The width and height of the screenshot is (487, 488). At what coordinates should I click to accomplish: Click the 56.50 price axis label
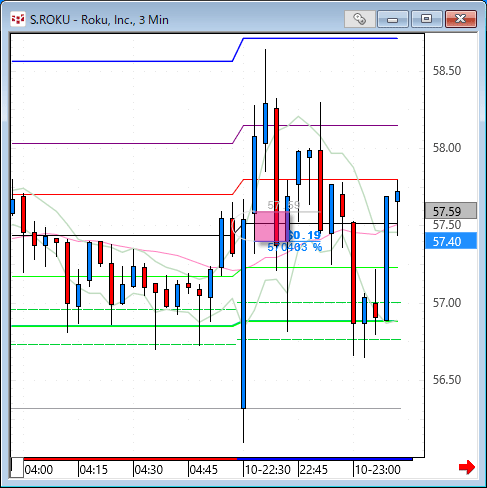[x=447, y=380]
